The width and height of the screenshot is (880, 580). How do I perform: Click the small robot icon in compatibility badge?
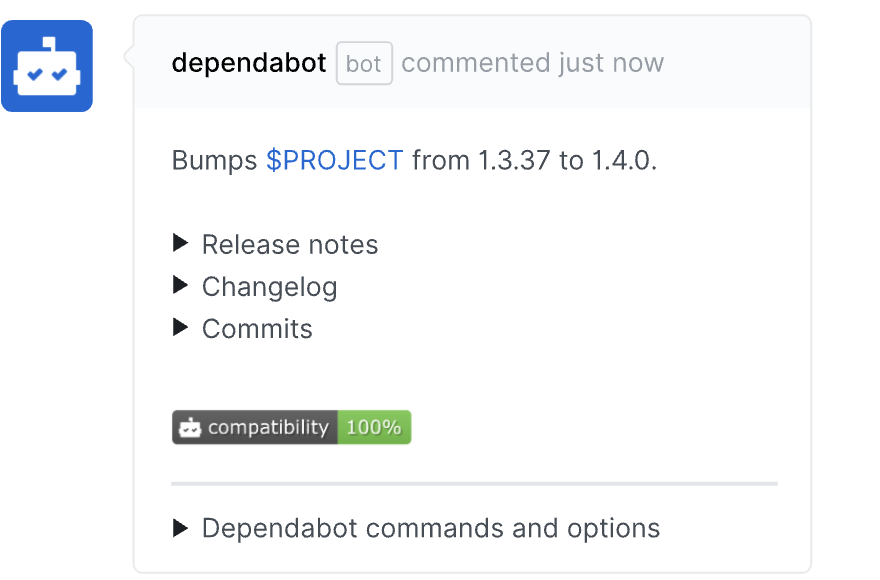[x=189, y=428]
